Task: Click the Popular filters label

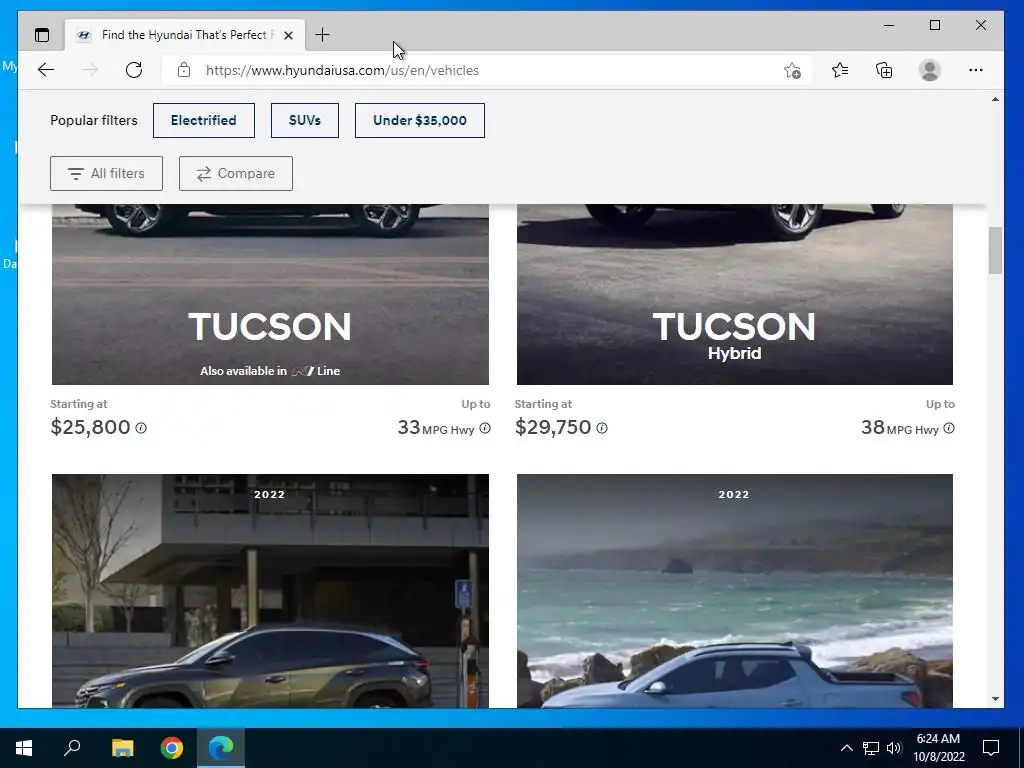Action: click(x=94, y=120)
